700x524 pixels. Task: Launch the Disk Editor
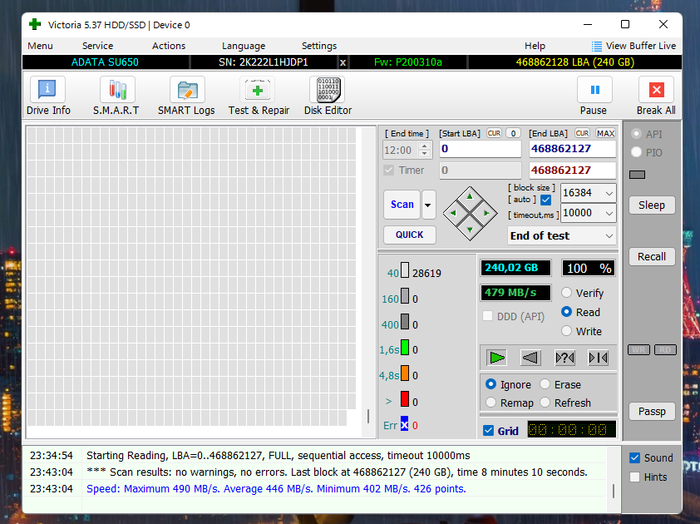tap(328, 97)
